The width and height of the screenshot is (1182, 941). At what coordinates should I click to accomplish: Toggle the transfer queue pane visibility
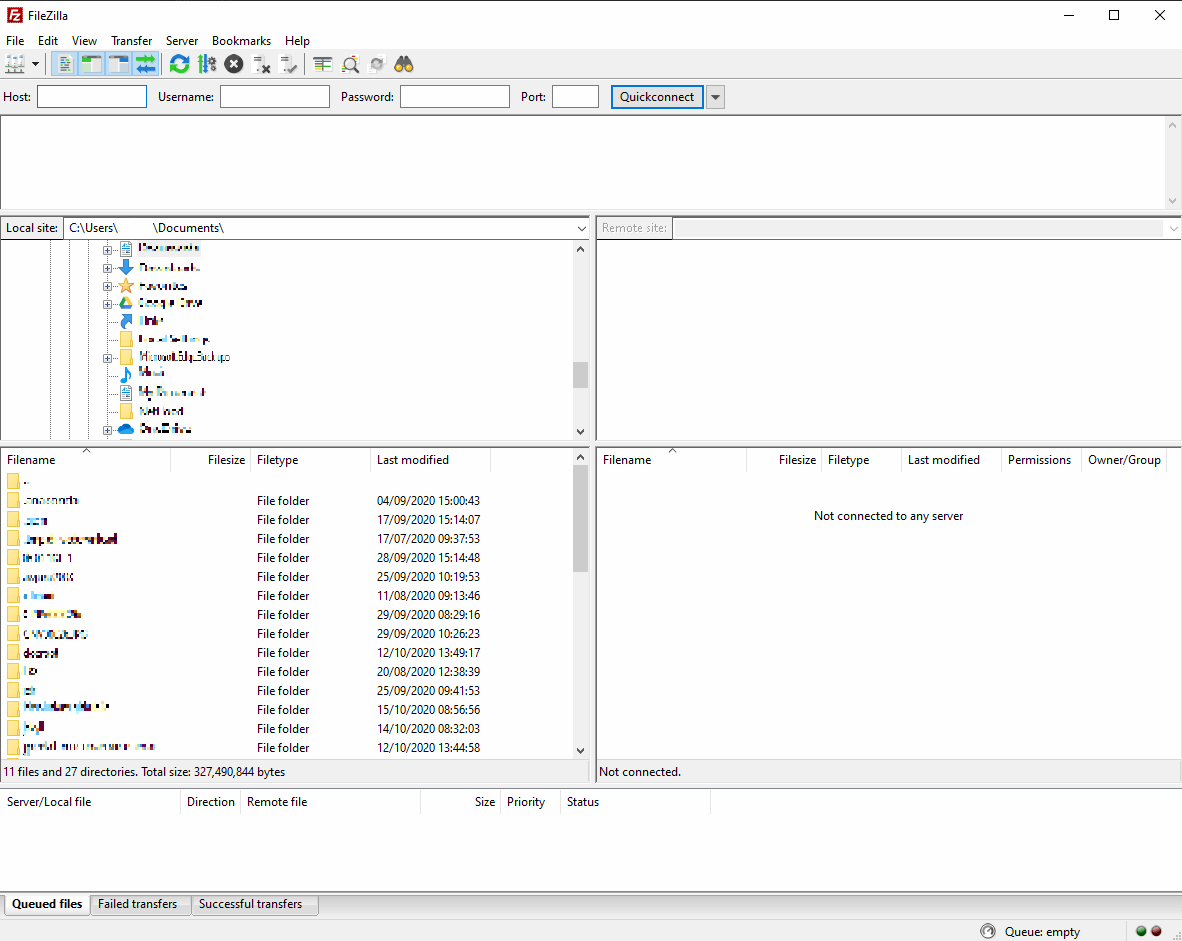pos(146,63)
